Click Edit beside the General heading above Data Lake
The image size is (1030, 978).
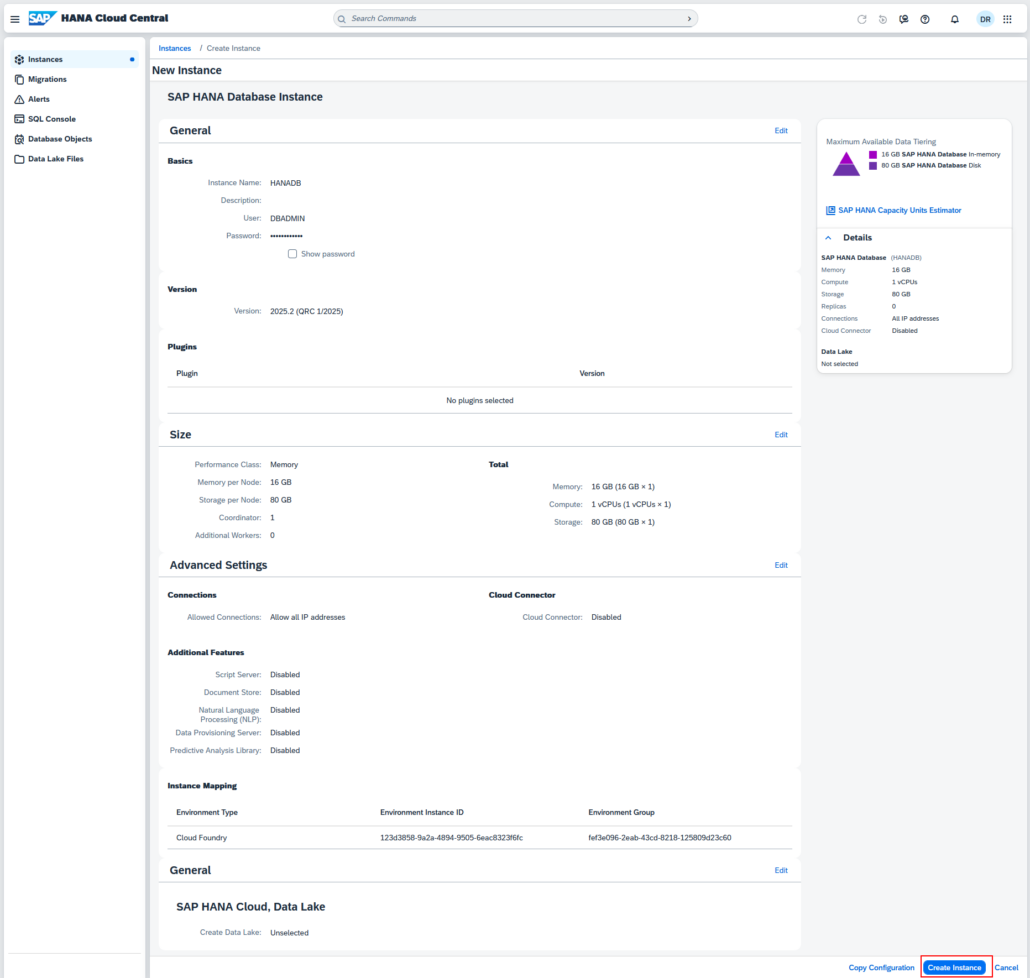(780, 870)
